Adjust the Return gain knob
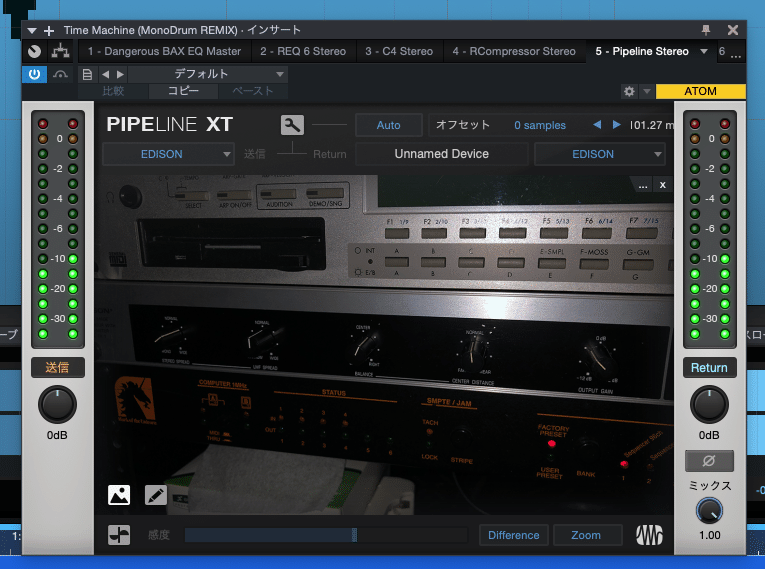This screenshot has width=765, height=569. pos(709,405)
